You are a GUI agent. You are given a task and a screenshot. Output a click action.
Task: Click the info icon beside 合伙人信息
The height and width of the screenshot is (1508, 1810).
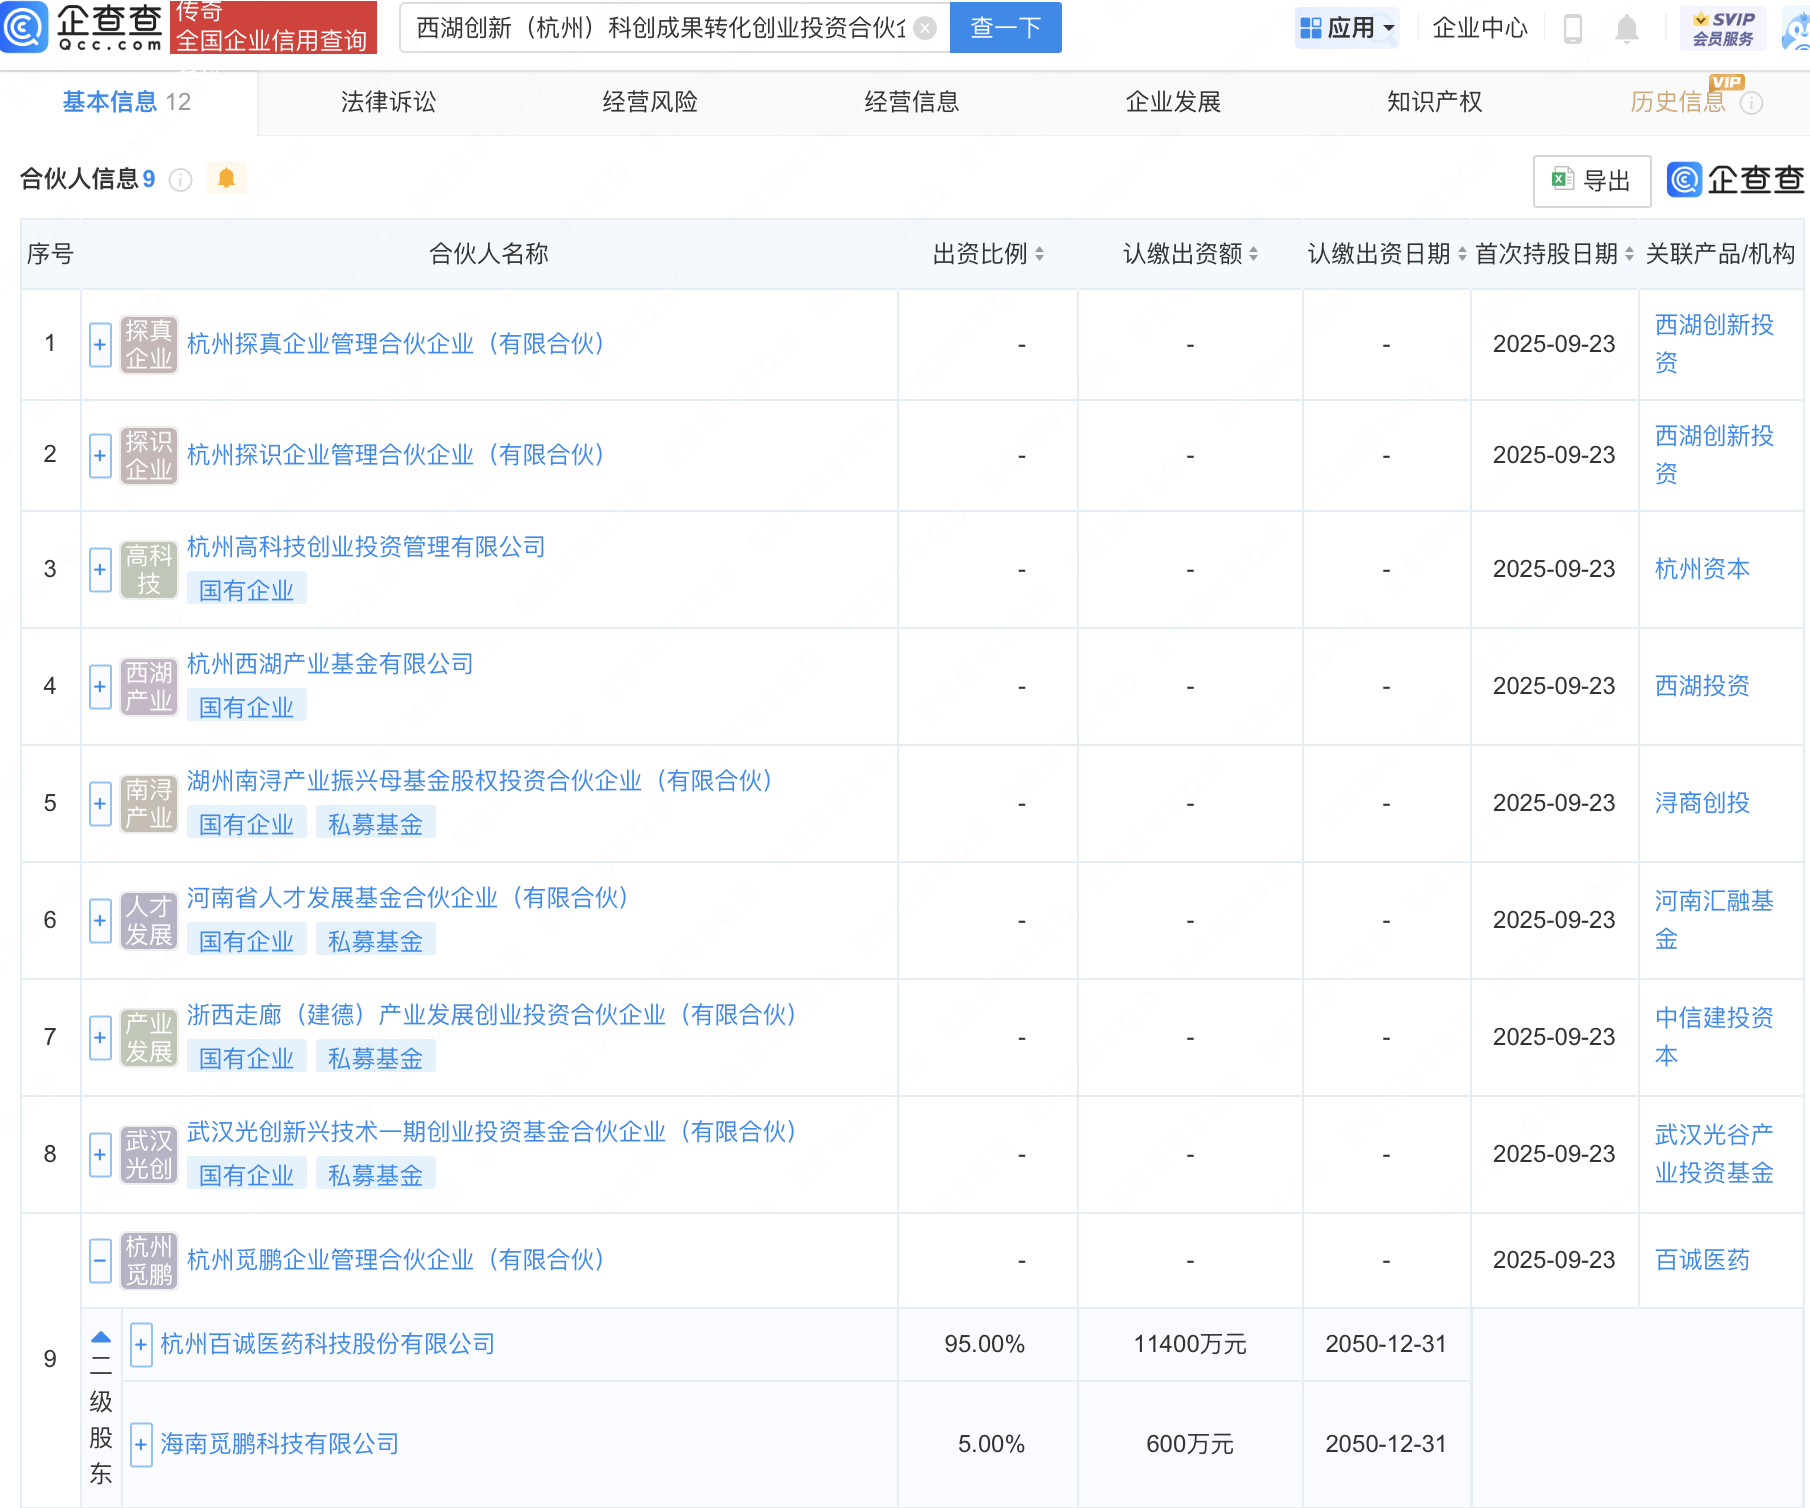click(x=180, y=179)
